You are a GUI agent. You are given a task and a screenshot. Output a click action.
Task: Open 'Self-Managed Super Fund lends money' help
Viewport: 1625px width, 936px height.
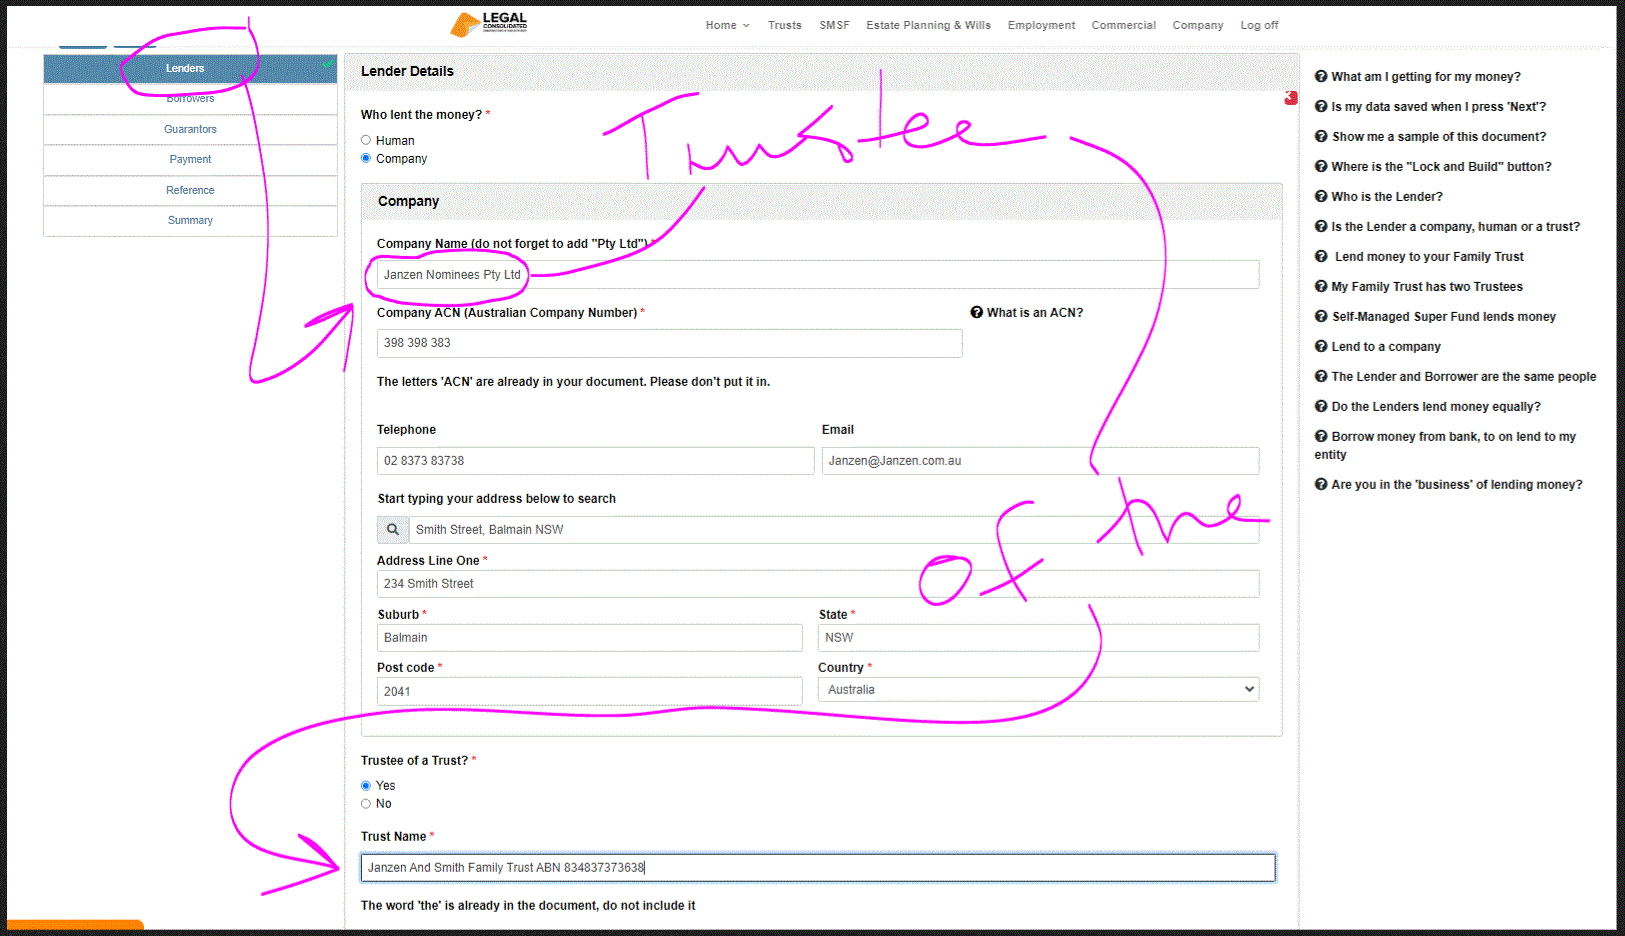(1444, 317)
